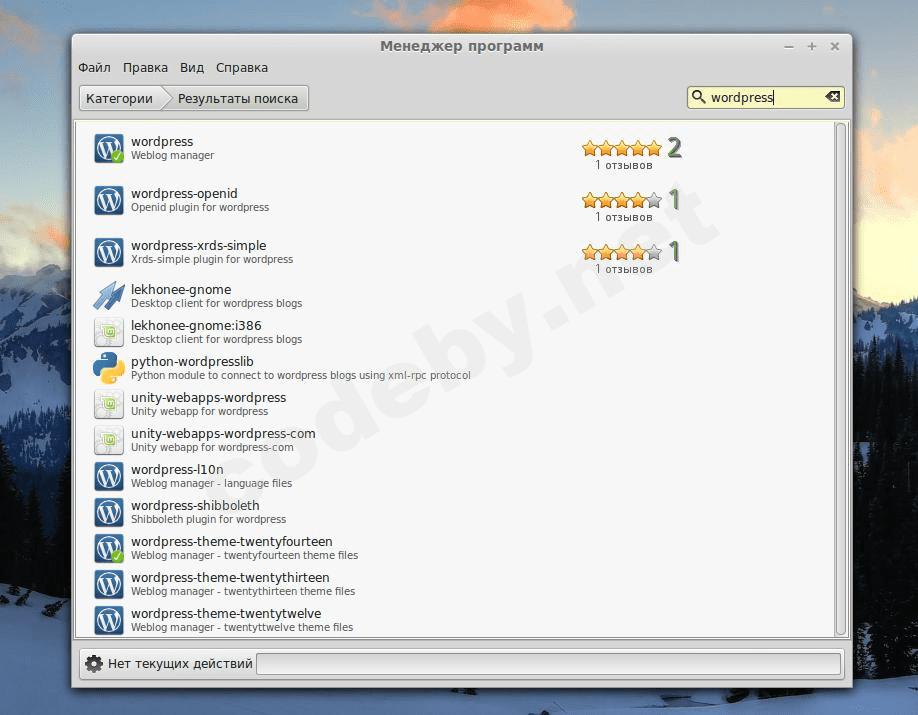Maximize the Менеджер программ window

click(812, 46)
